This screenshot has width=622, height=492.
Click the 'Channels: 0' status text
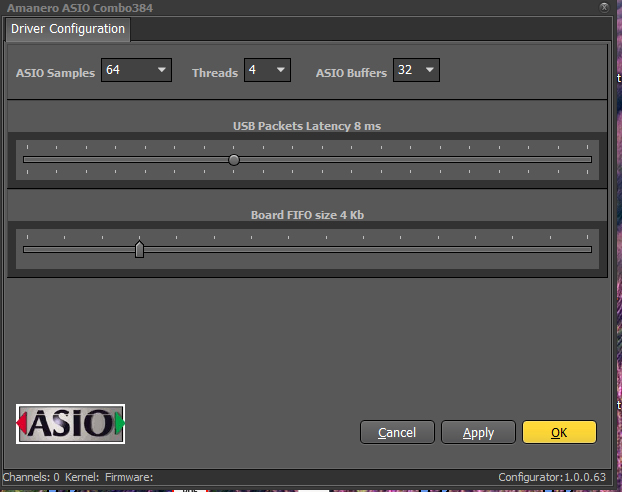(x=31, y=477)
